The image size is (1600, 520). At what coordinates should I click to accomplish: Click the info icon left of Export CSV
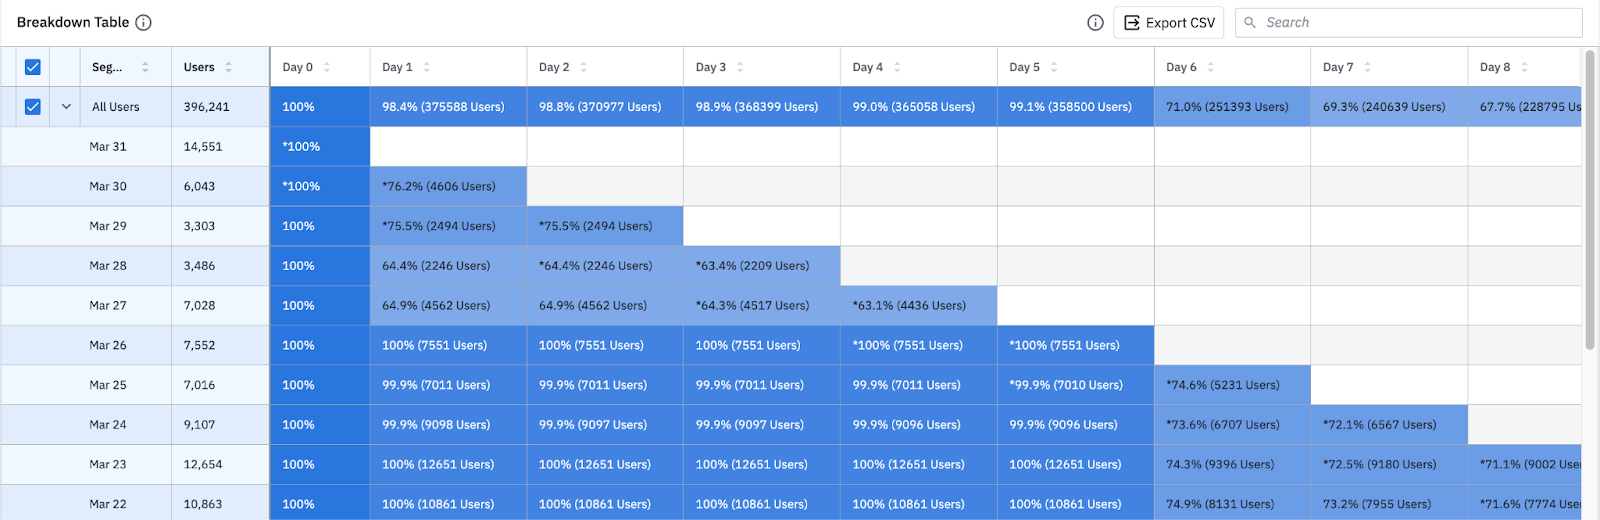1095,23
